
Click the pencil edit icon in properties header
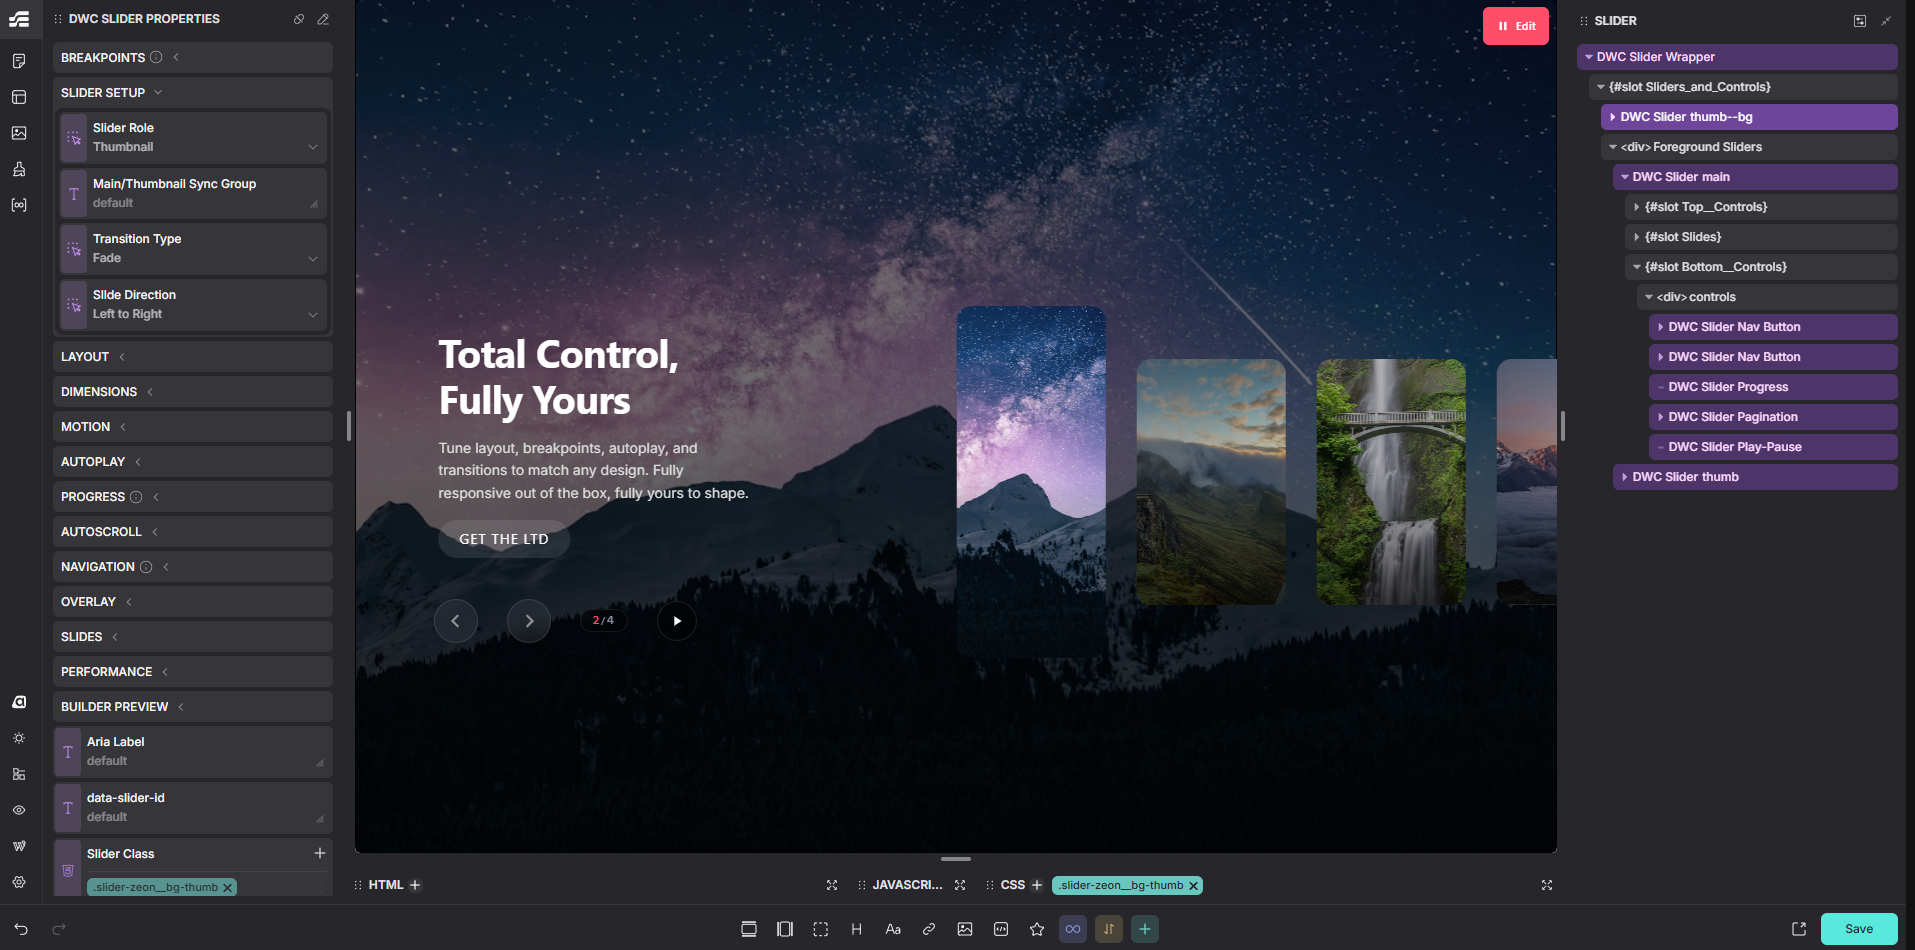(323, 19)
